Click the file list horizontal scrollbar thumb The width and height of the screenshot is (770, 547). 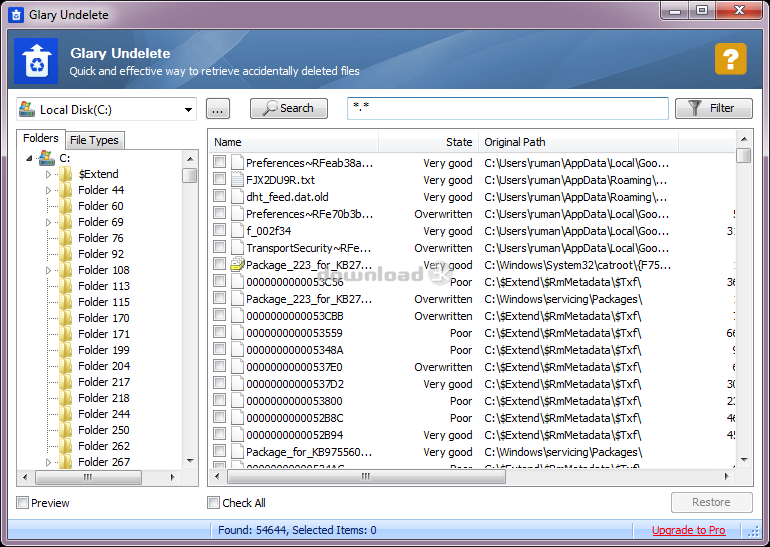coord(366,476)
